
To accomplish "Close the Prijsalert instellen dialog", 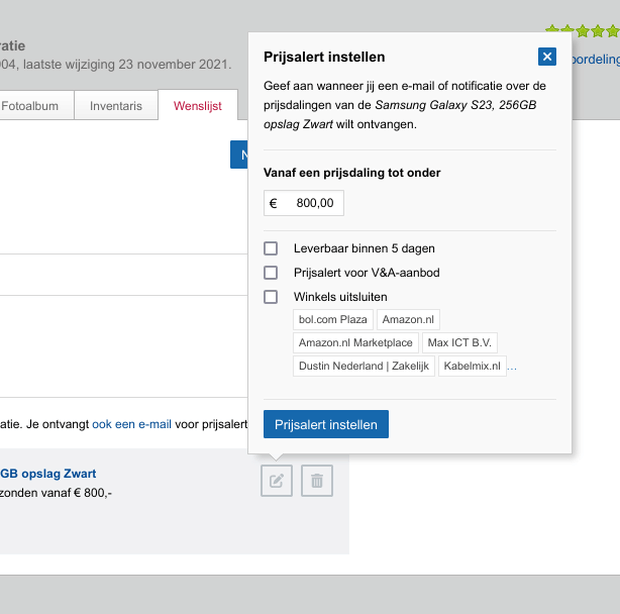I will (547, 57).
